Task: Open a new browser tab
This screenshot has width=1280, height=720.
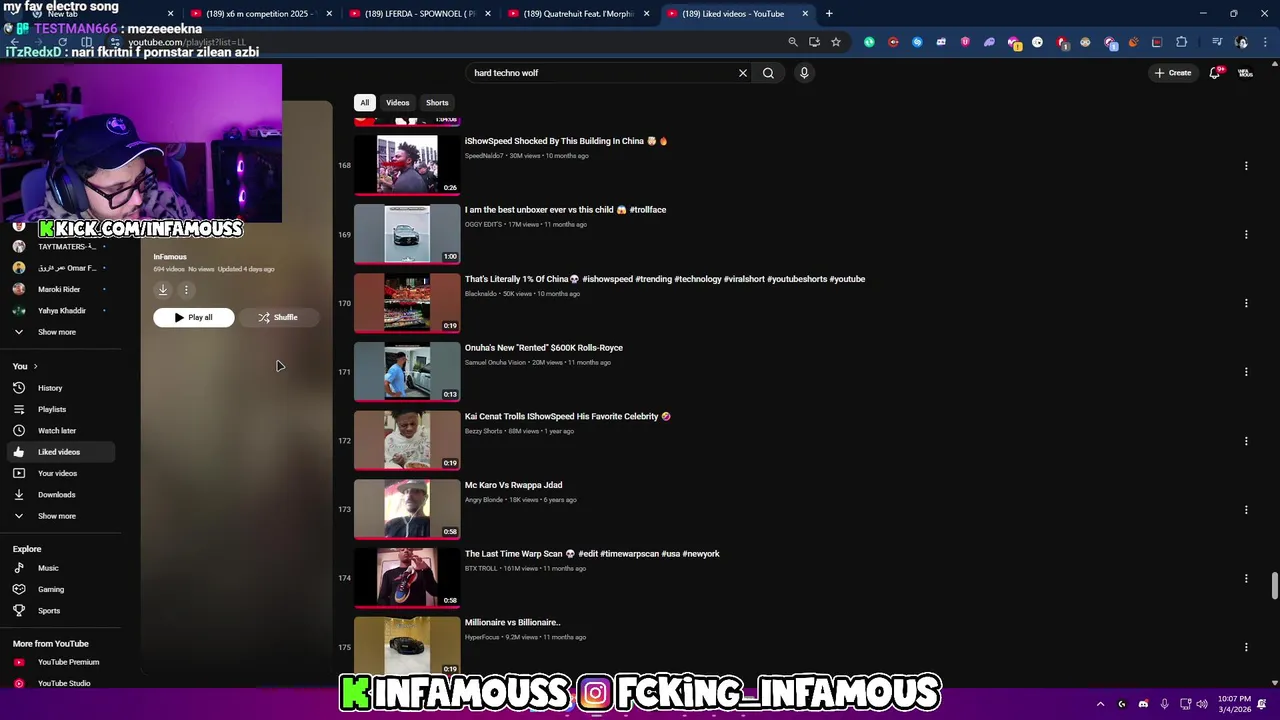Action: click(829, 14)
